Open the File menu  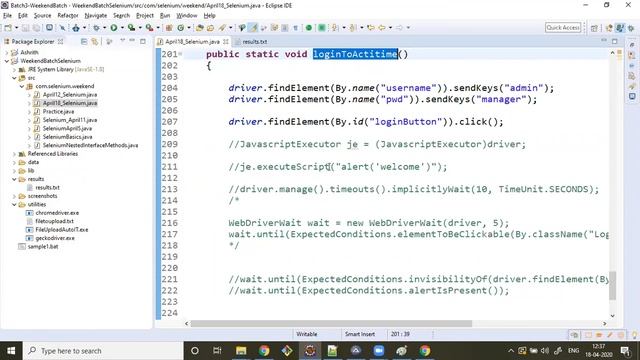7,16
